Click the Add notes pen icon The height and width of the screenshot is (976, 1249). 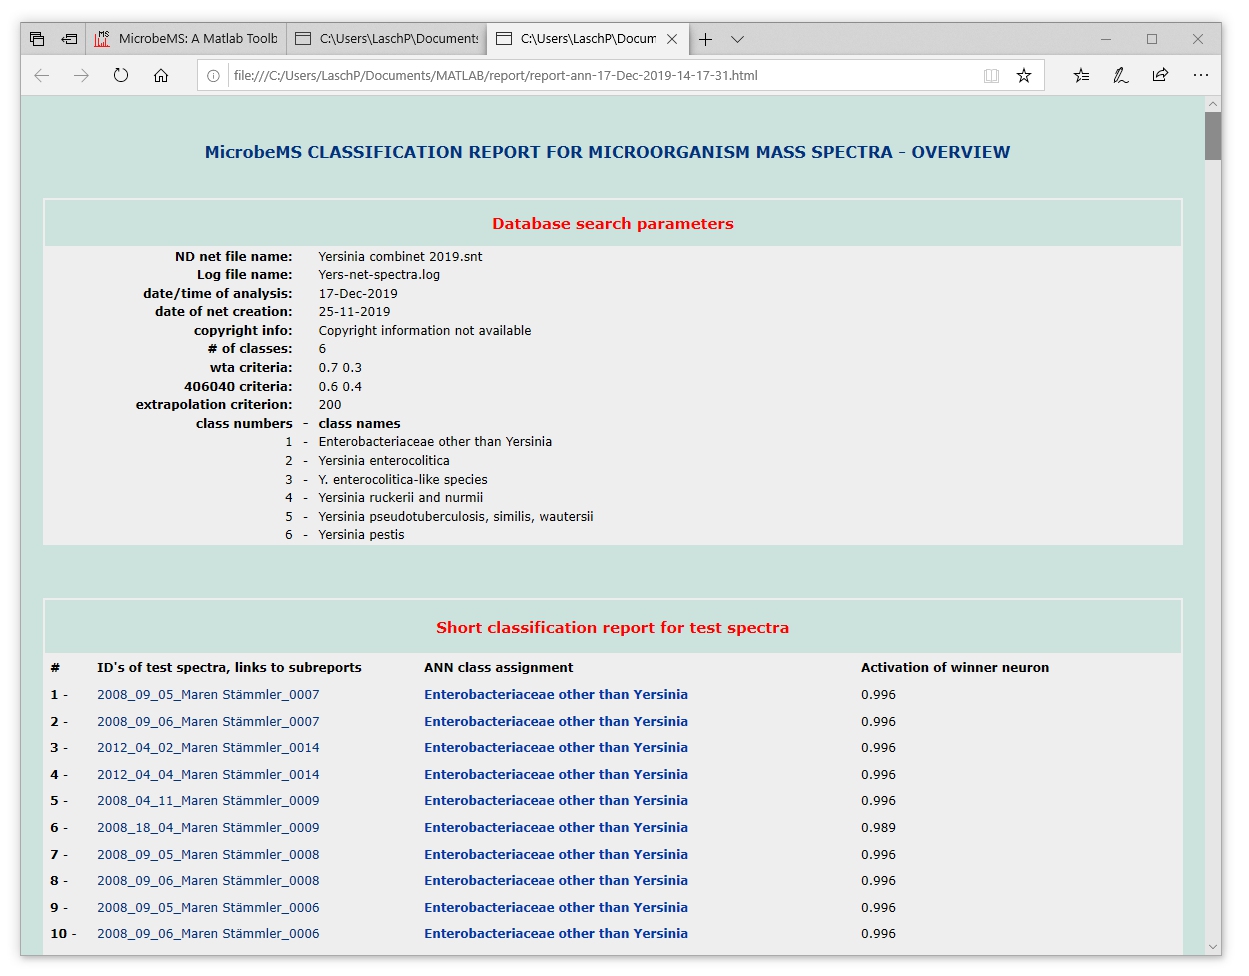[1121, 75]
